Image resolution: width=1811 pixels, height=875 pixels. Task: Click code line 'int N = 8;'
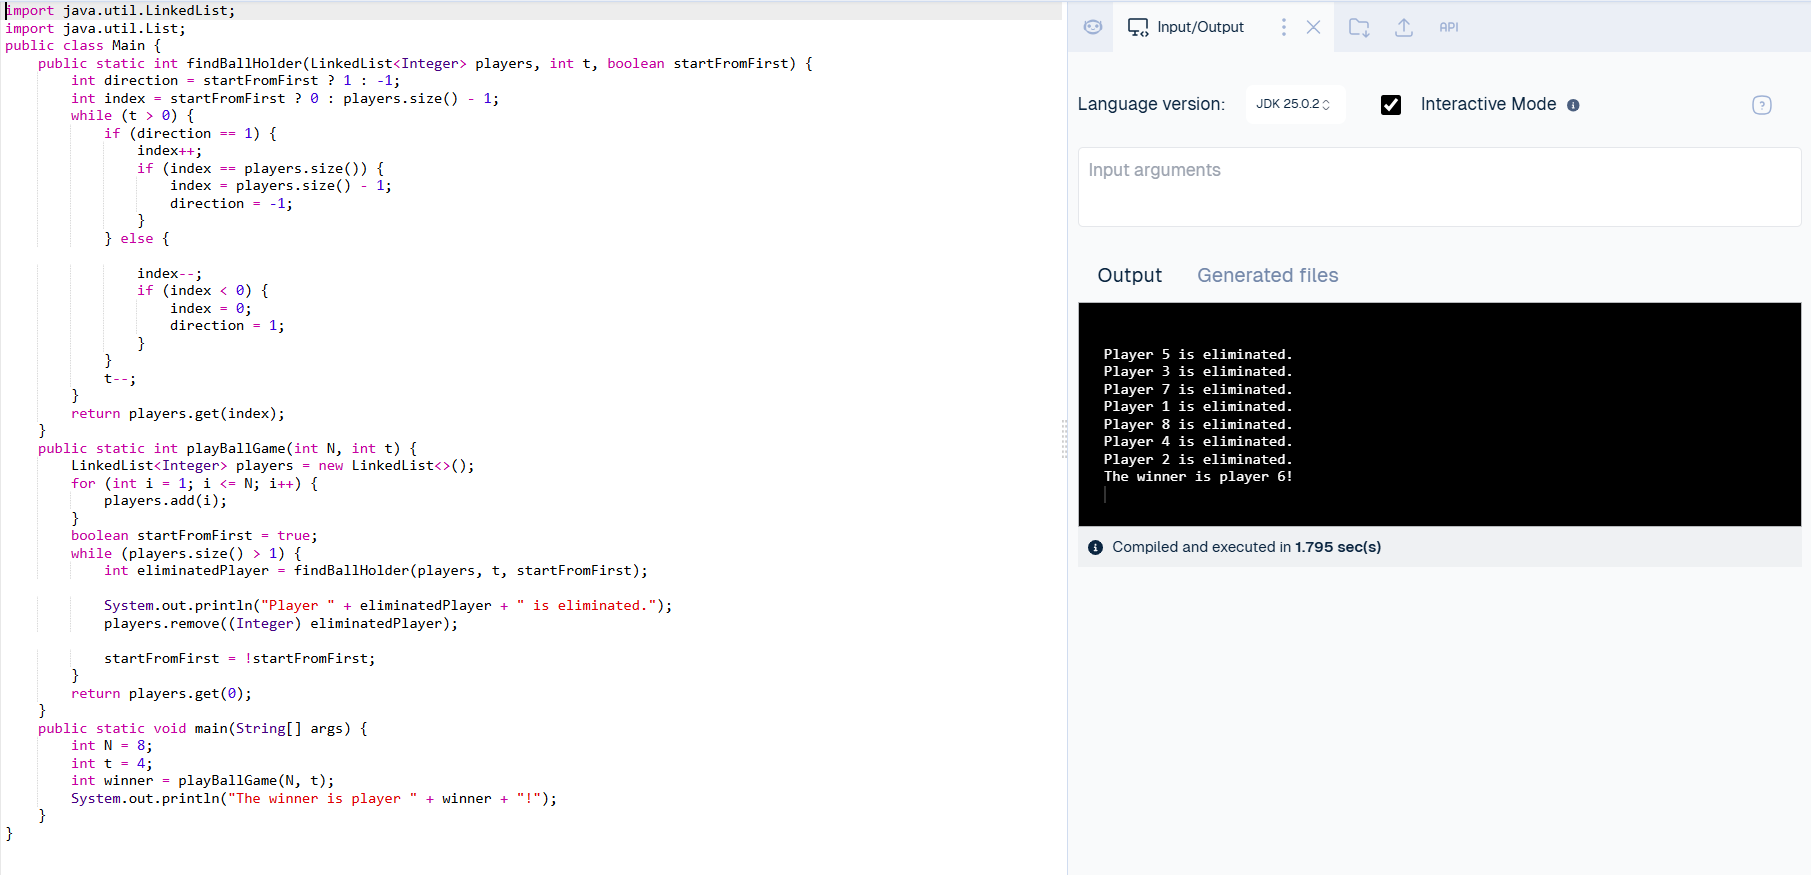[x=112, y=745]
